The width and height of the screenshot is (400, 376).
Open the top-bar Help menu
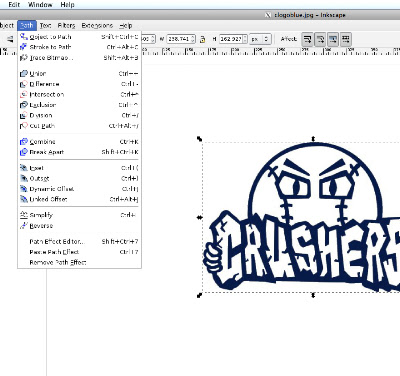pos(67,5)
